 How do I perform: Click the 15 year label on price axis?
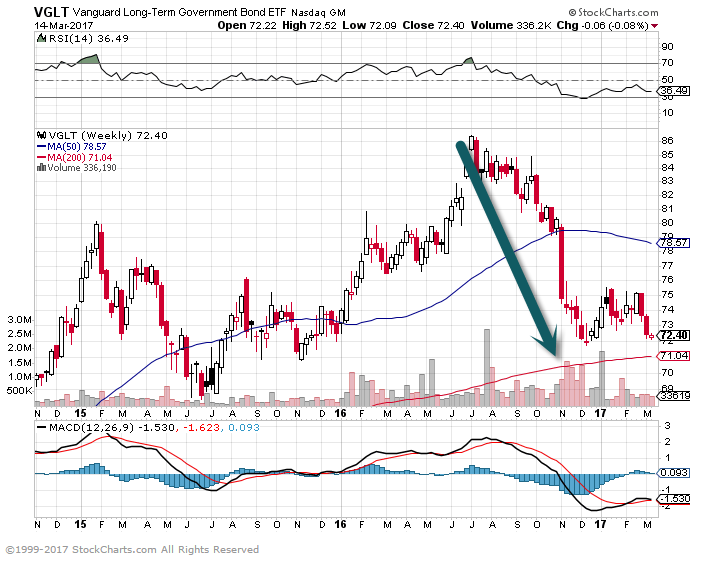pyautogui.click(x=80, y=413)
